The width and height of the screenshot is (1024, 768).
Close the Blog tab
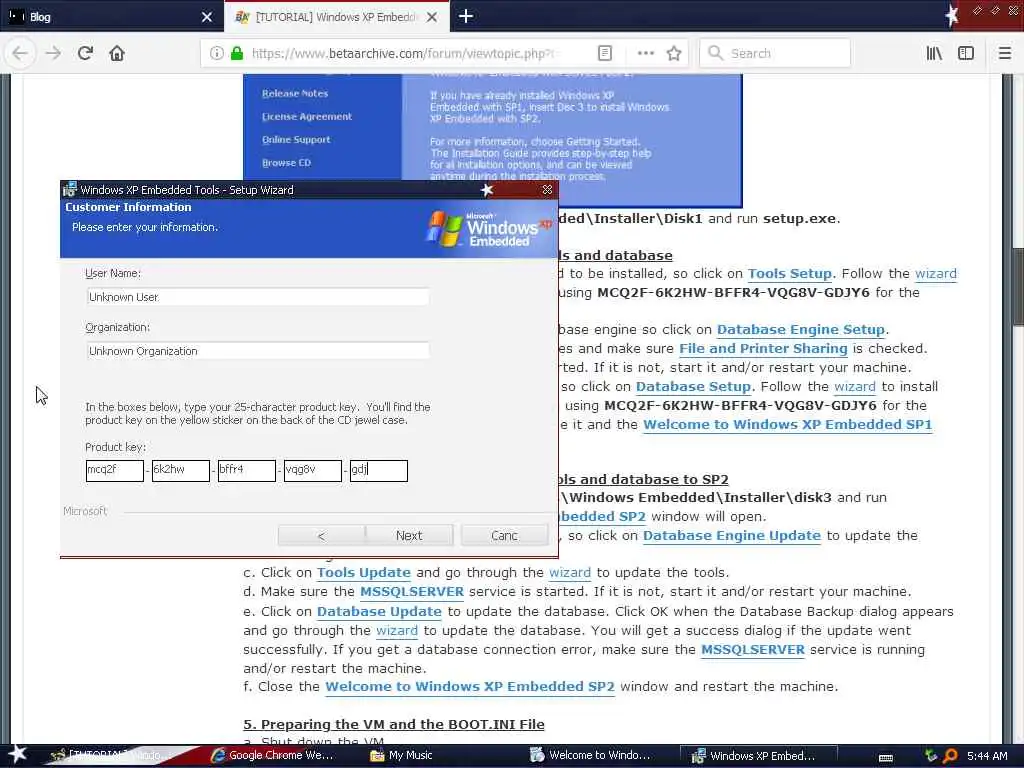pyautogui.click(x=206, y=17)
